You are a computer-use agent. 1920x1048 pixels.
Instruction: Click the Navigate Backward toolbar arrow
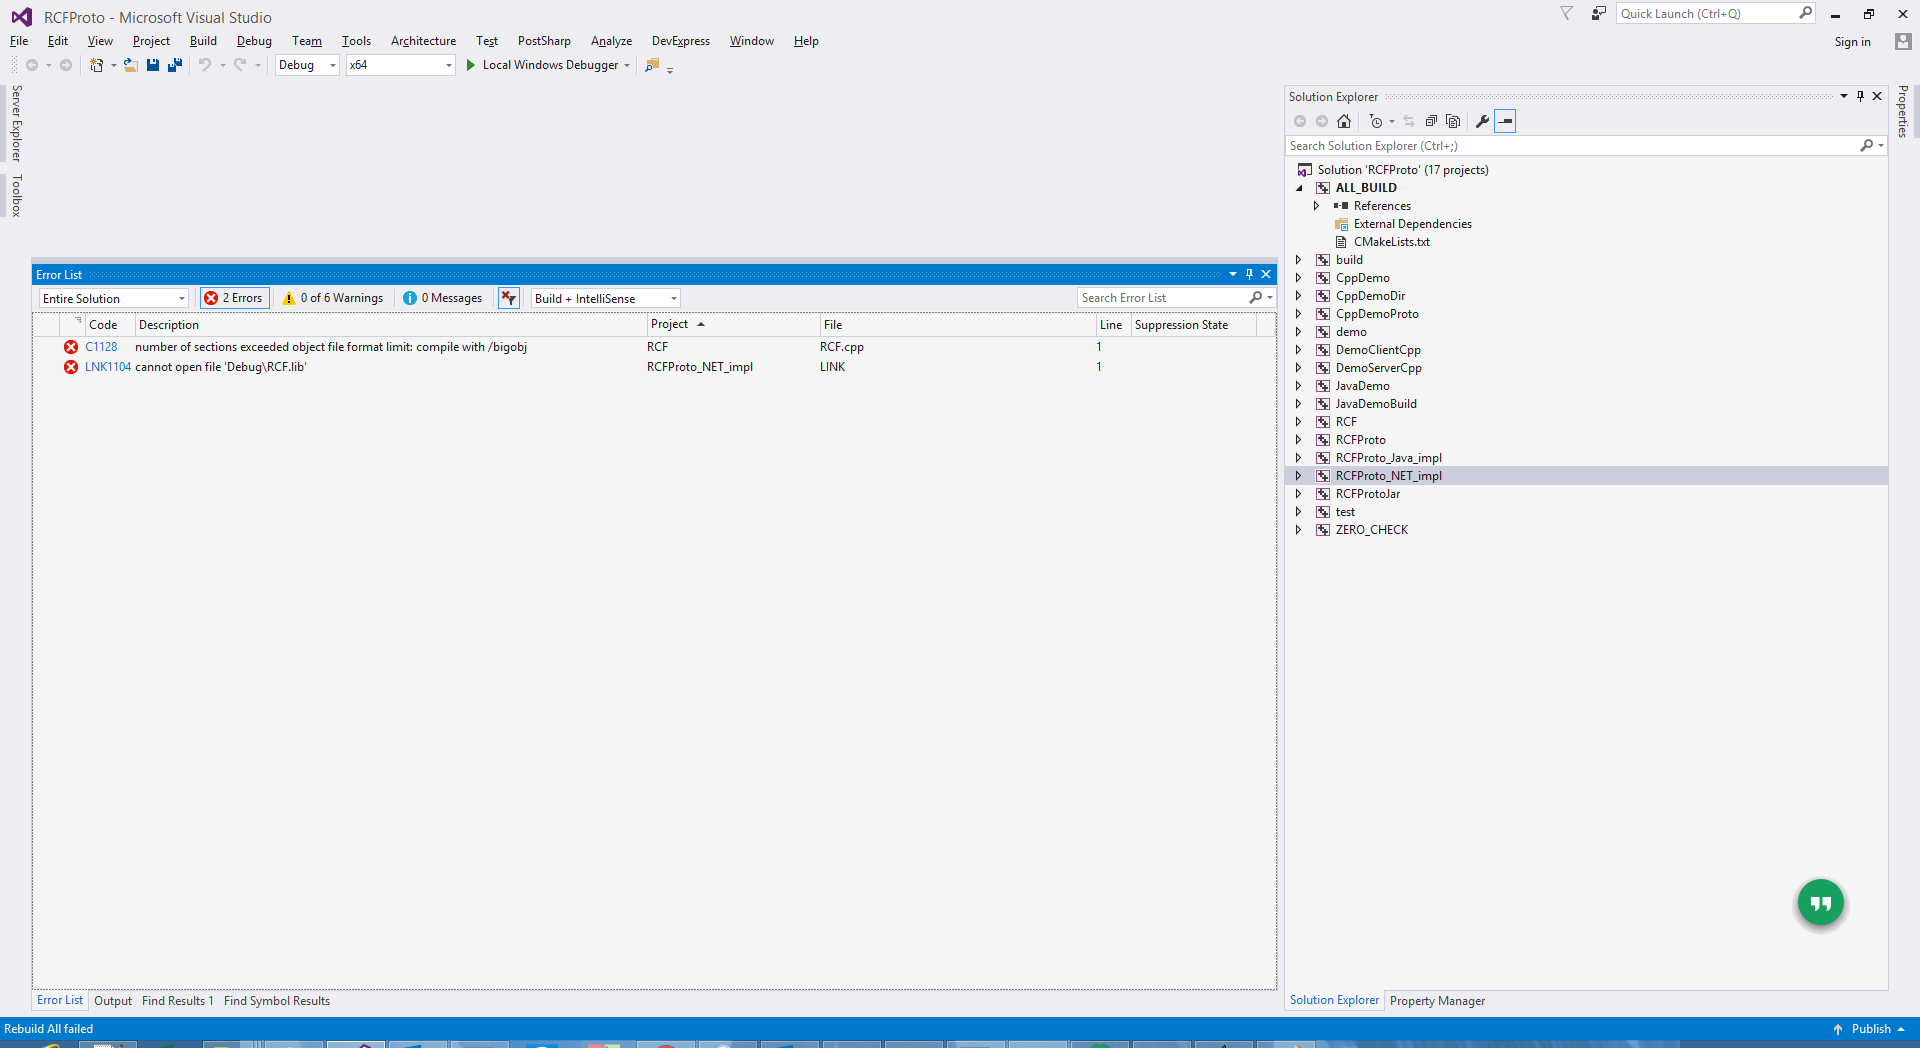[x=32, y=65]
